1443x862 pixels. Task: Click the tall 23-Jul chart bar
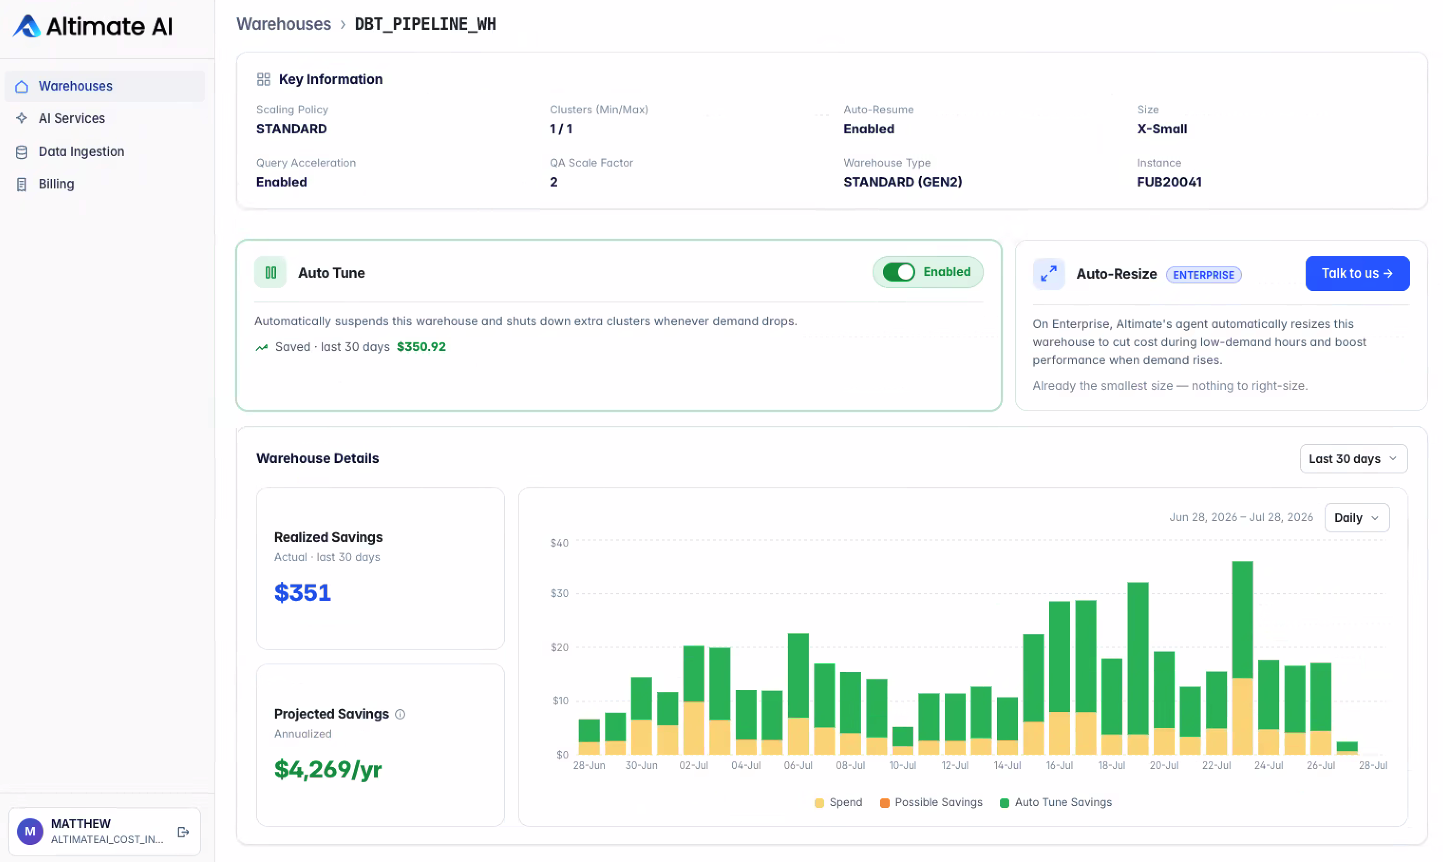pos(1242,658)
